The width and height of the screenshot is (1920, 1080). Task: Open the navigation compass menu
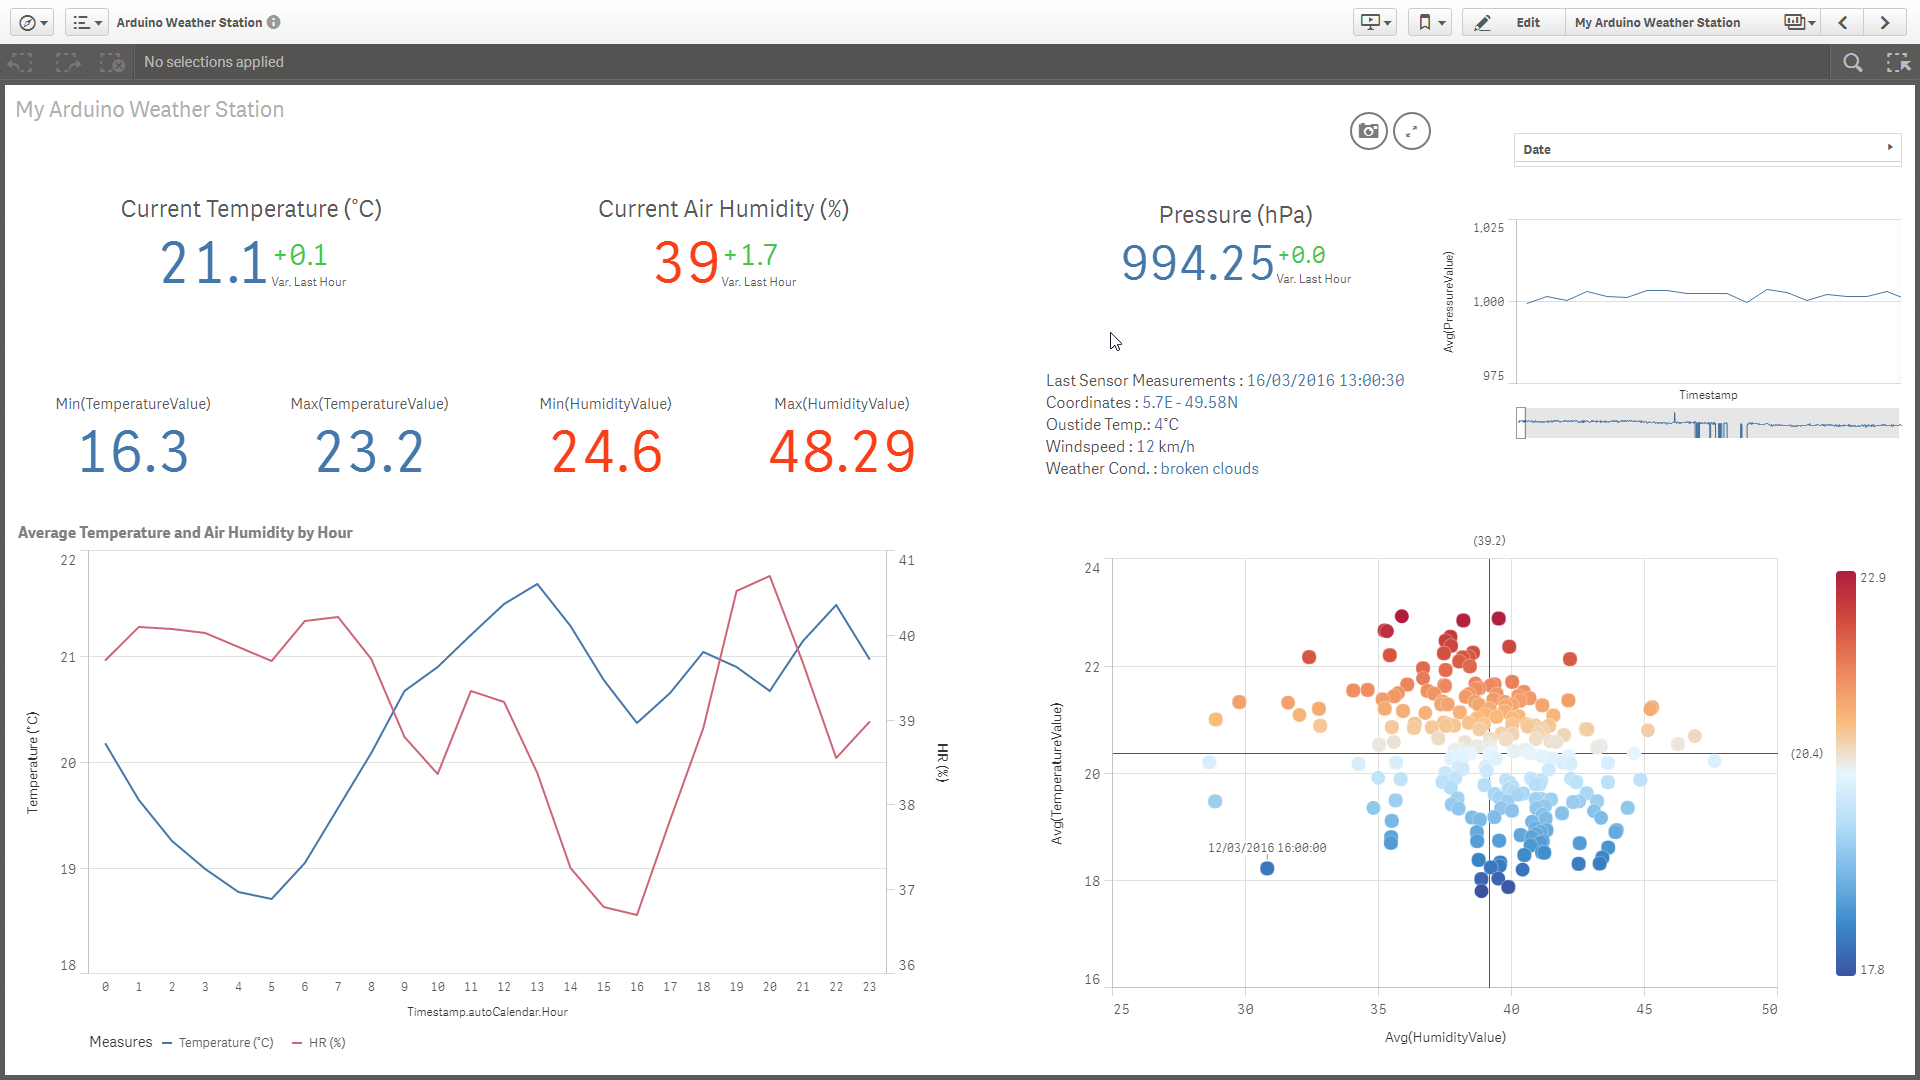(x=31, y=22)
